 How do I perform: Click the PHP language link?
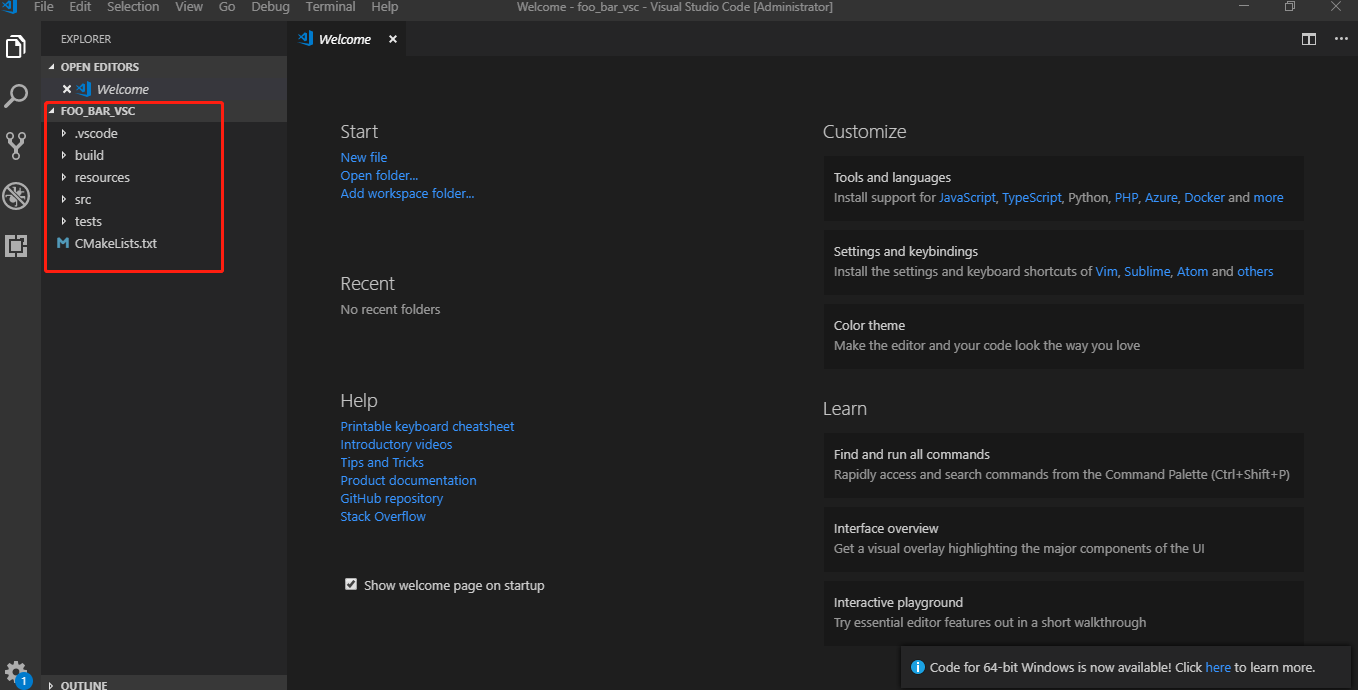click(x=1127, y=197)
